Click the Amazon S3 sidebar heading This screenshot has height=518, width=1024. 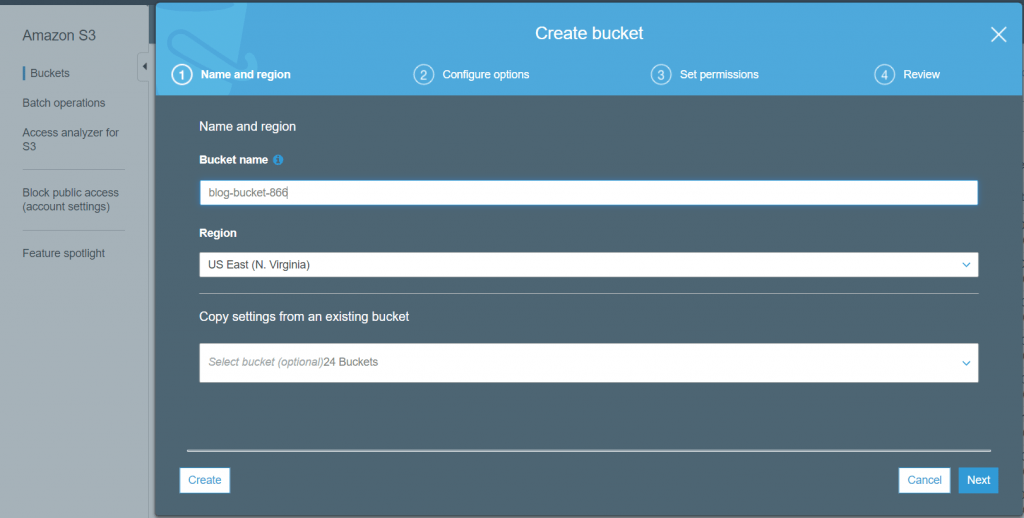pos(59,36)
